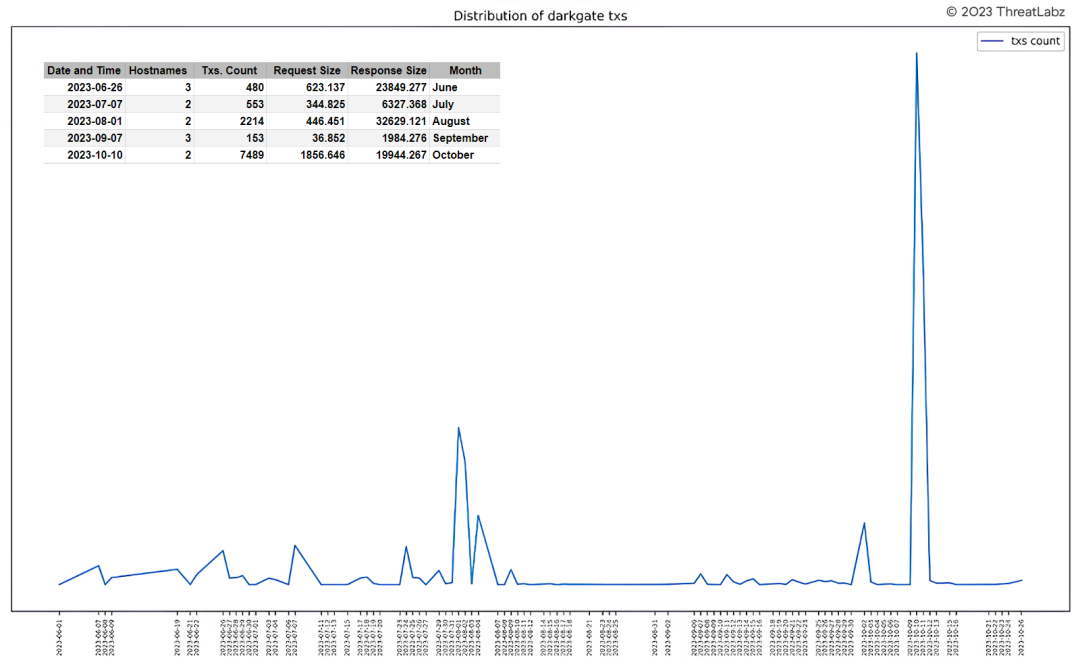Click the second peak near 2023-07-29
This screenshot has width=1080, height=664.
459,430
